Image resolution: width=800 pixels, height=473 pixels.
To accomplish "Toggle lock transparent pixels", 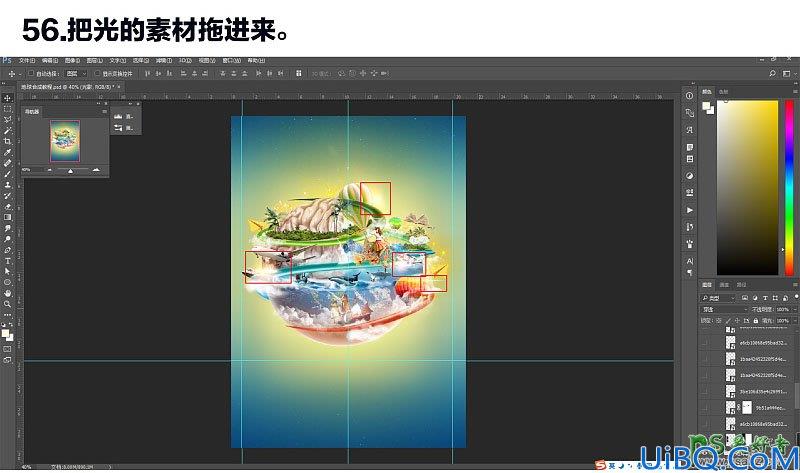I will (718, 320).
